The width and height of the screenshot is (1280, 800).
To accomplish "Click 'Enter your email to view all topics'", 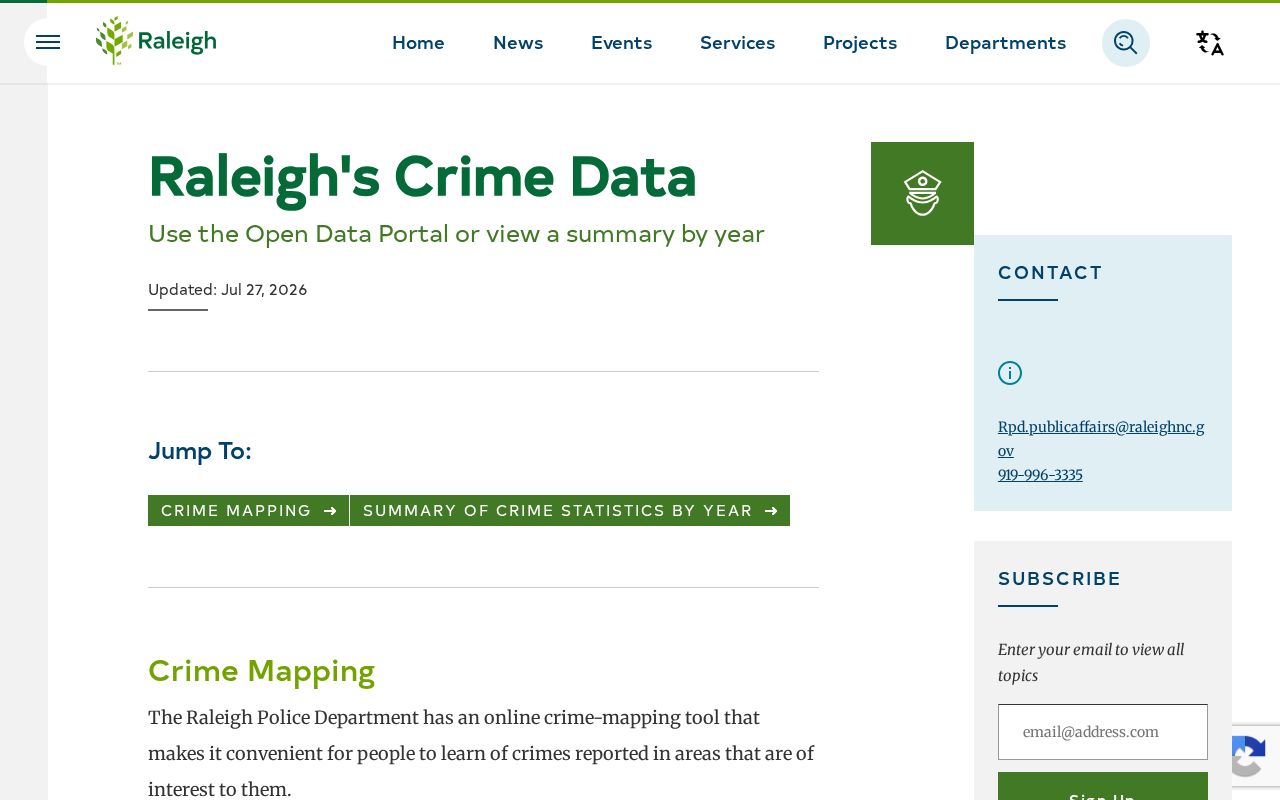I will coord(1091,663).
